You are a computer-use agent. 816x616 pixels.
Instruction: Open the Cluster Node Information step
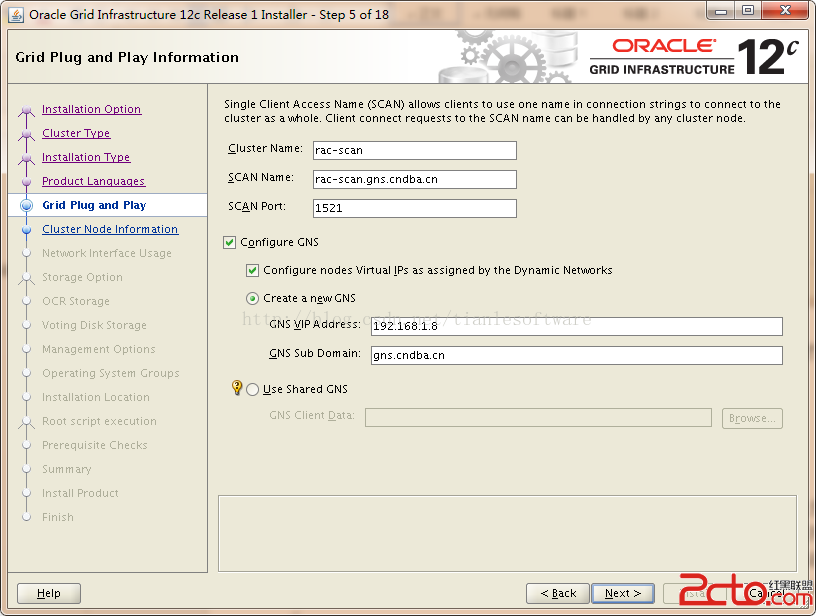(x=110, y=229)
